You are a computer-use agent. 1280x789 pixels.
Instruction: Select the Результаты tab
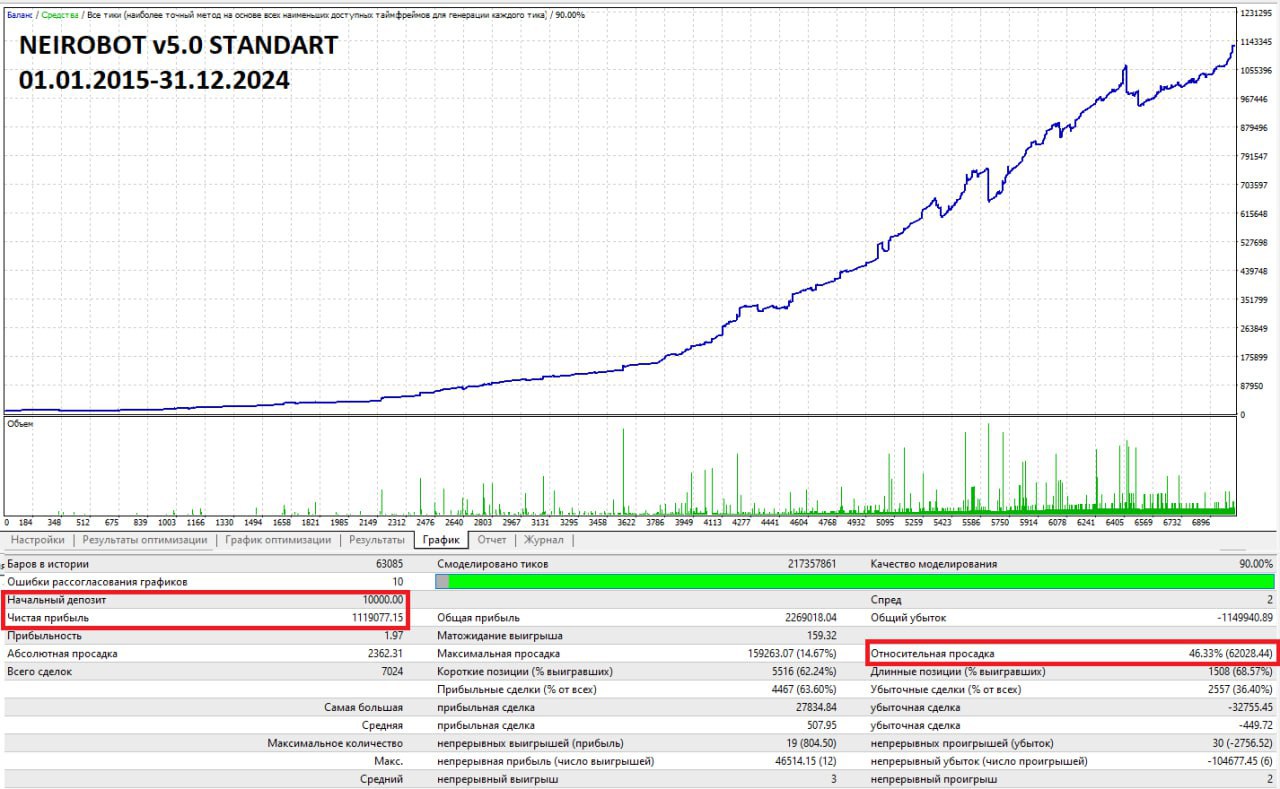pyautogui.click(x=376, y=540)
